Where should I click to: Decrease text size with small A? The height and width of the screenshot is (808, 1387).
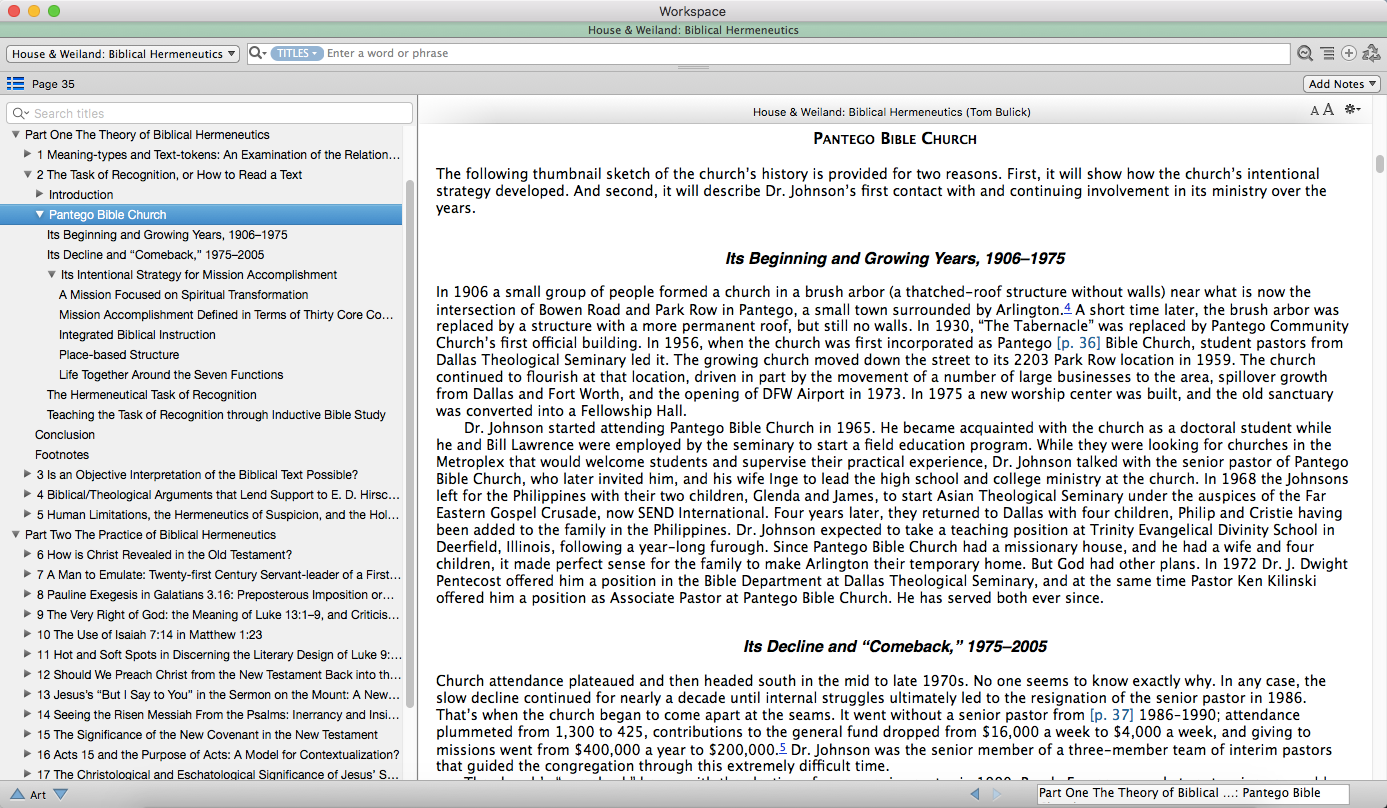pos(1315,111)
